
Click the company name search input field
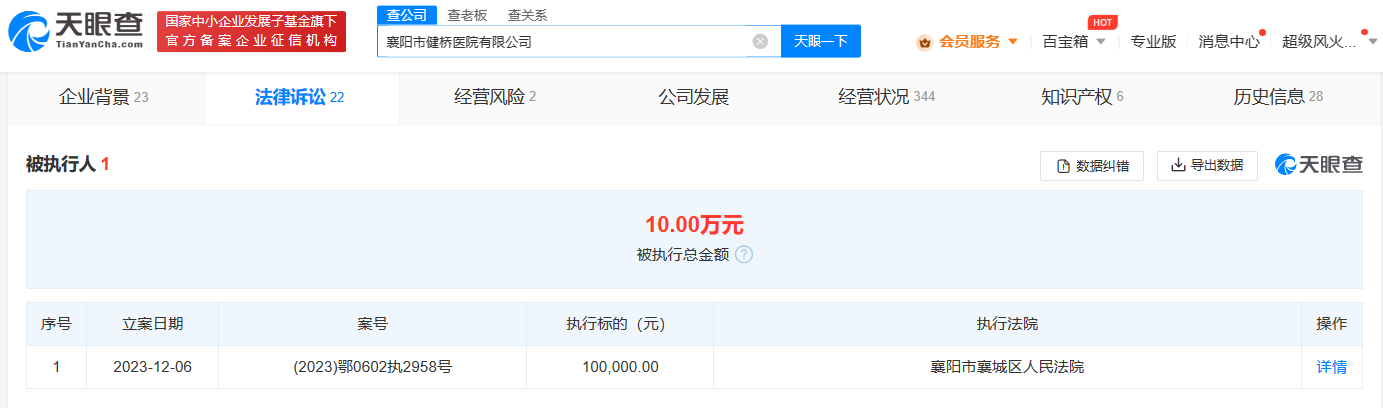565,42
